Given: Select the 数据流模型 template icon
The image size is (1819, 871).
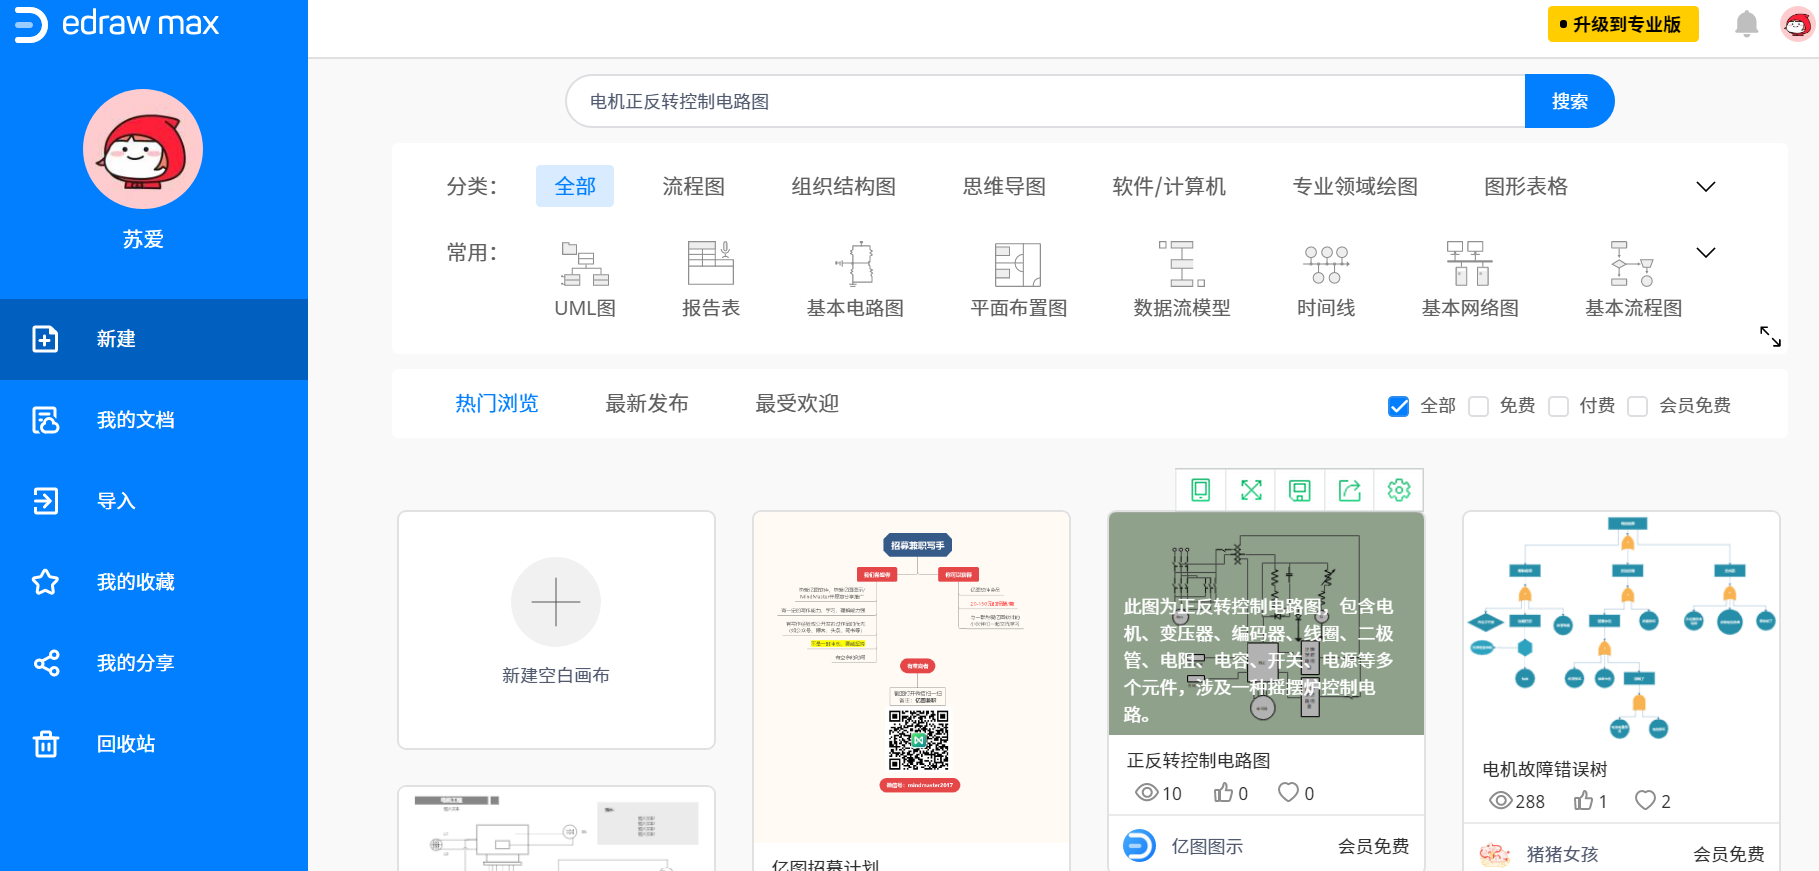Looking at the screenshot, I should [x=1182, y=264].
